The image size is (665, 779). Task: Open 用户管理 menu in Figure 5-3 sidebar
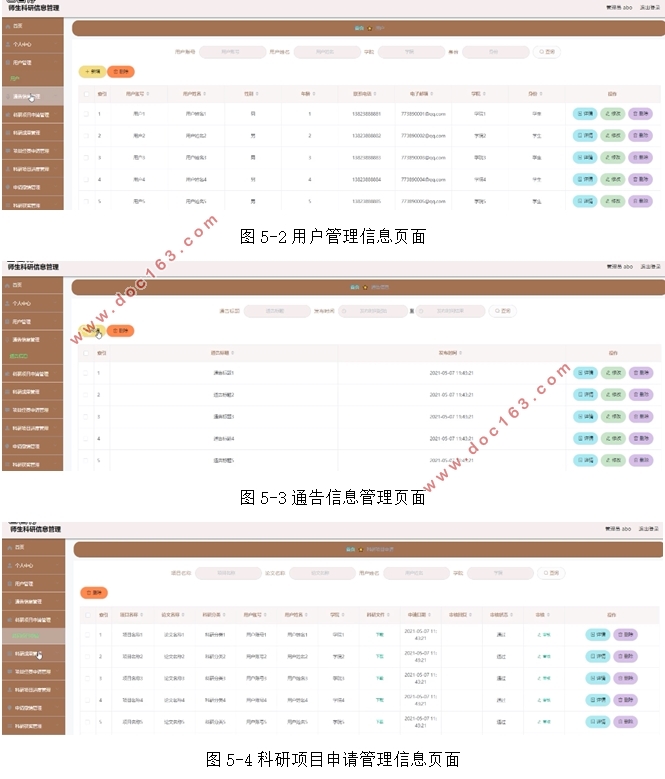tap(33, 321)
